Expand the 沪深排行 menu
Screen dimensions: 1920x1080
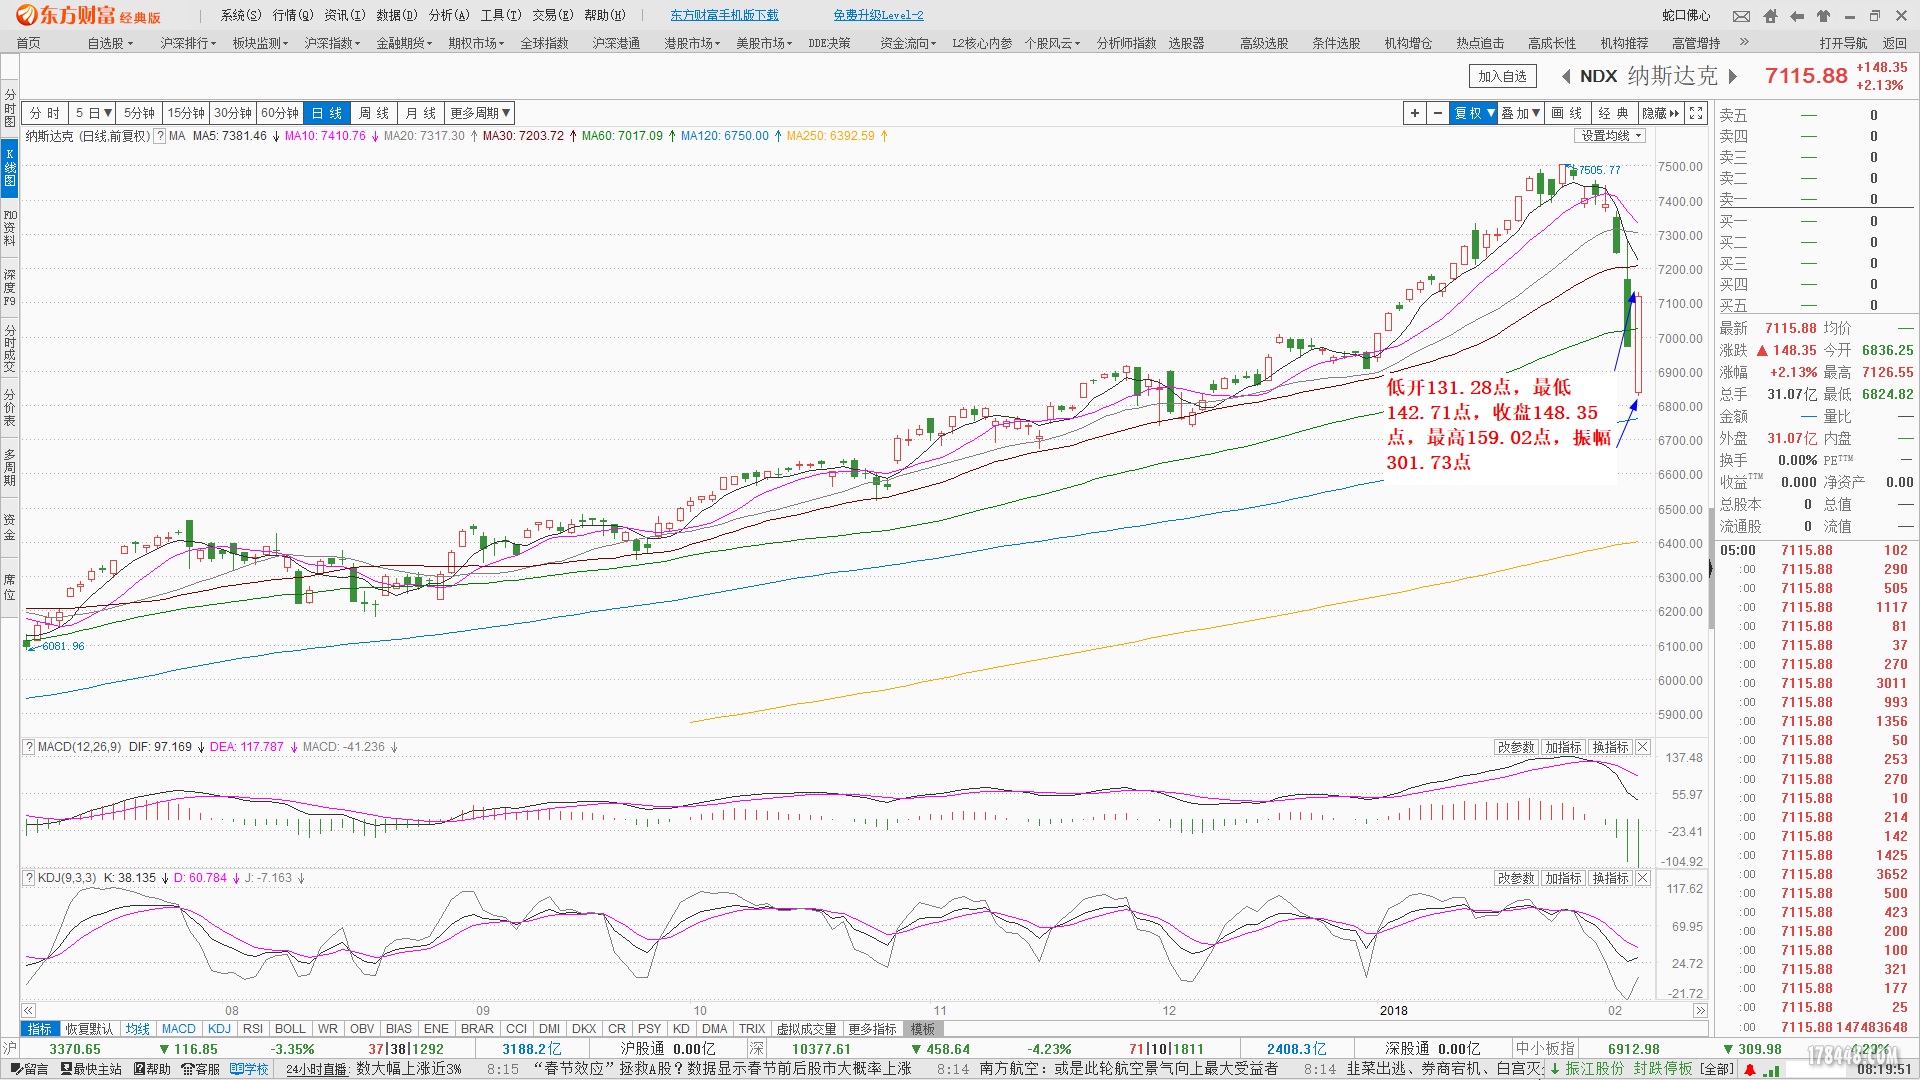click(187, 43)
